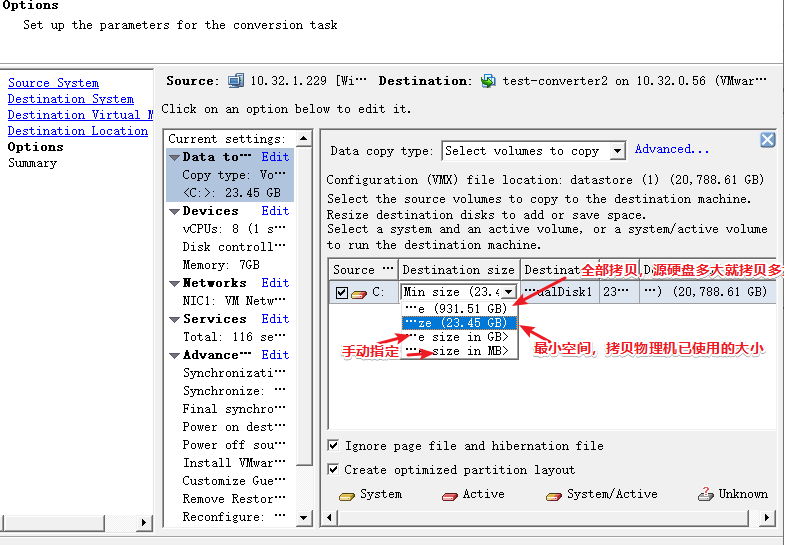785x545 pixels.
Task: Open the Destination size Min size dropdown
Action: 510,293
